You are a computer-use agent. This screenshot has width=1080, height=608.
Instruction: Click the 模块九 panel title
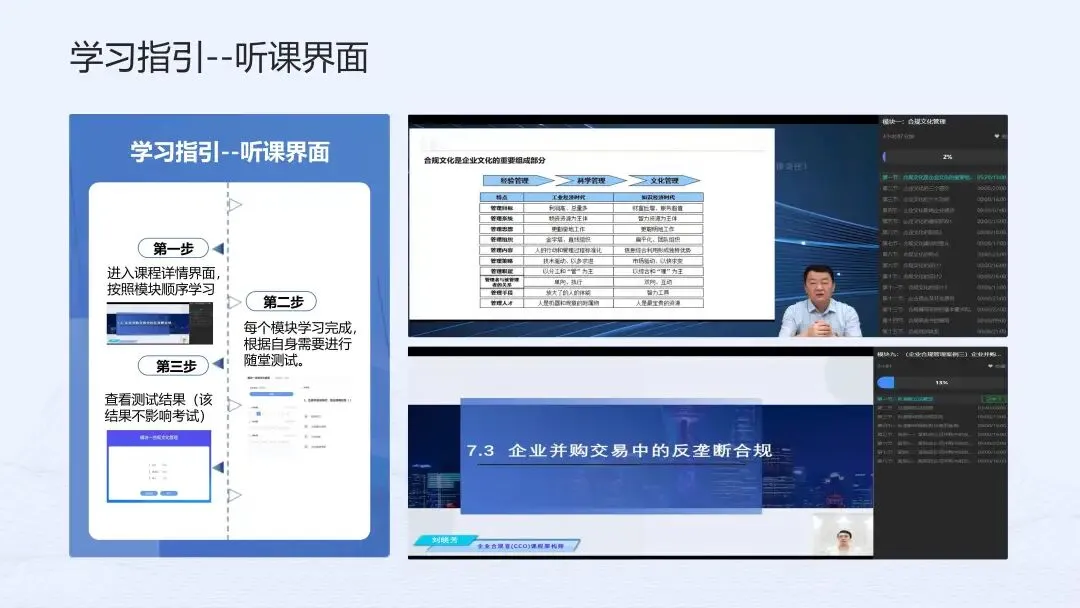(x=939, y=355)
